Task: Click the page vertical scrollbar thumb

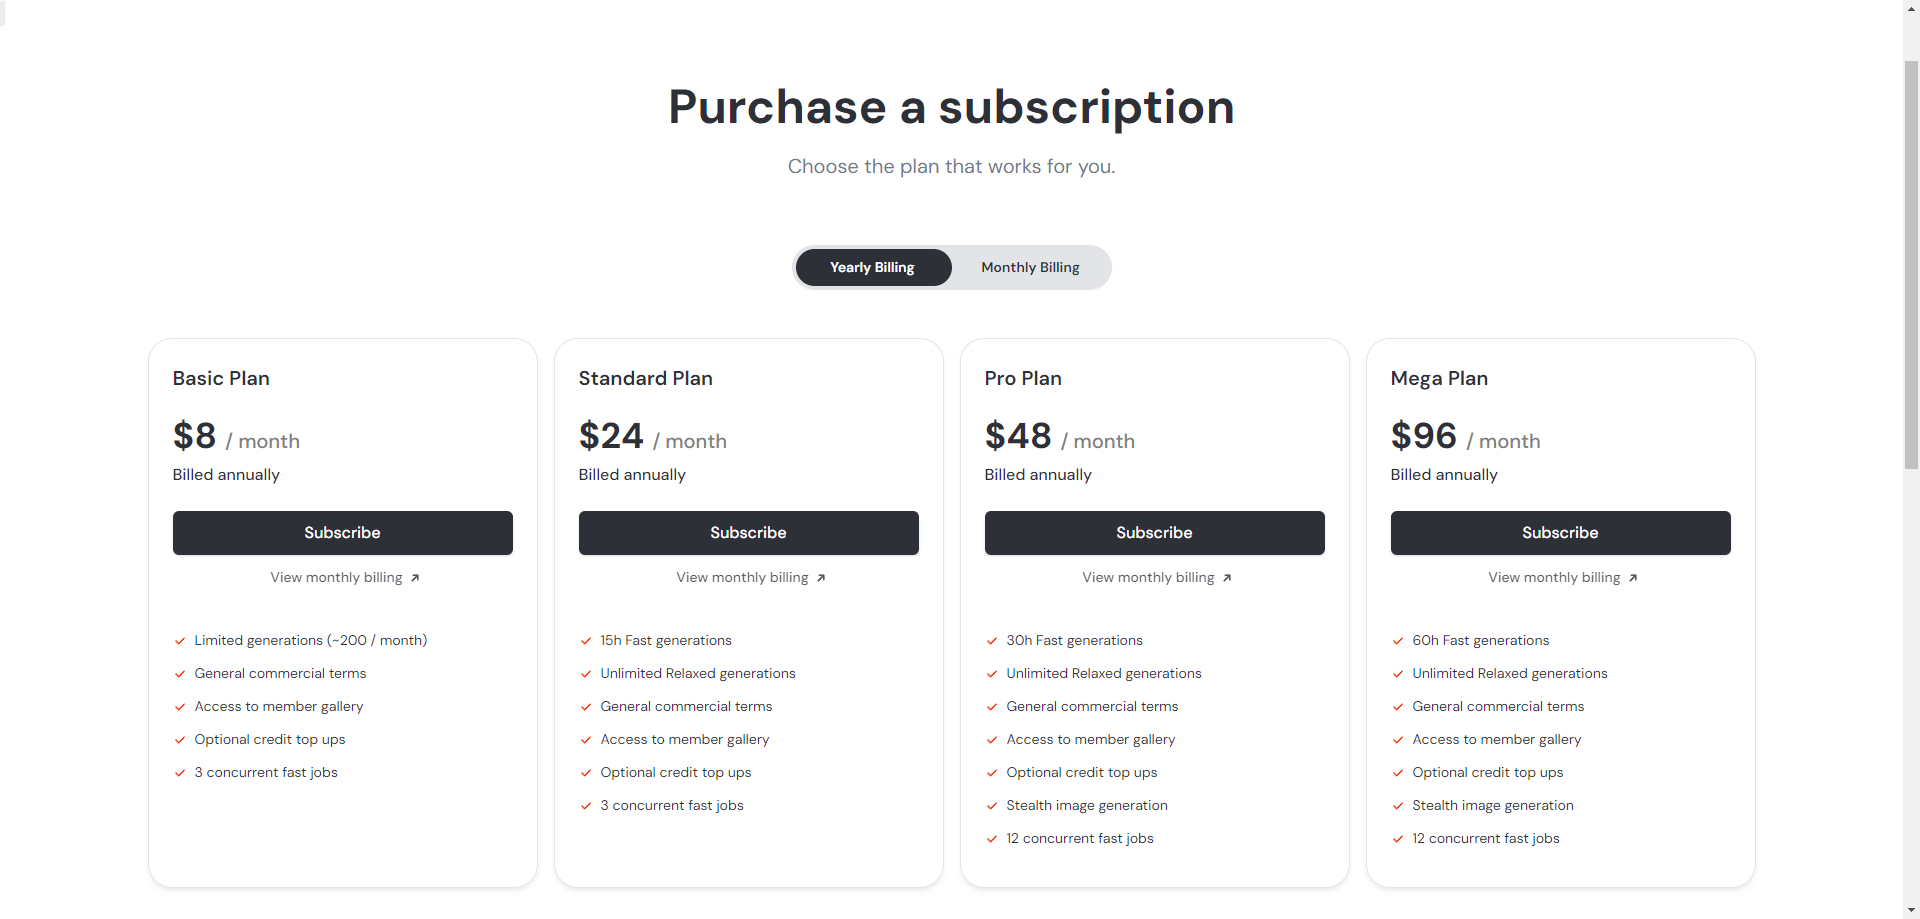Action: (x=1911, y=260)
